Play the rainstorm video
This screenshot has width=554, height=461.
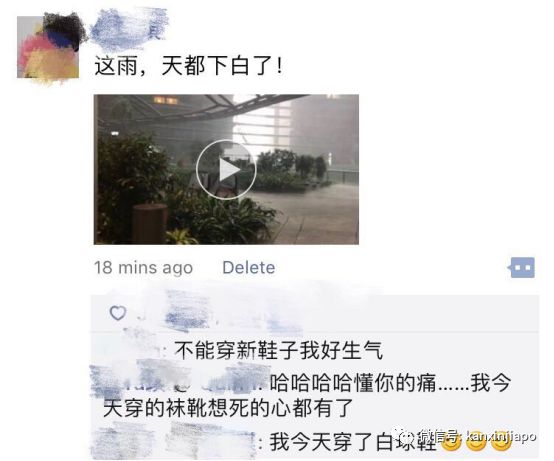pyautogui.click(x=226, y=170)
